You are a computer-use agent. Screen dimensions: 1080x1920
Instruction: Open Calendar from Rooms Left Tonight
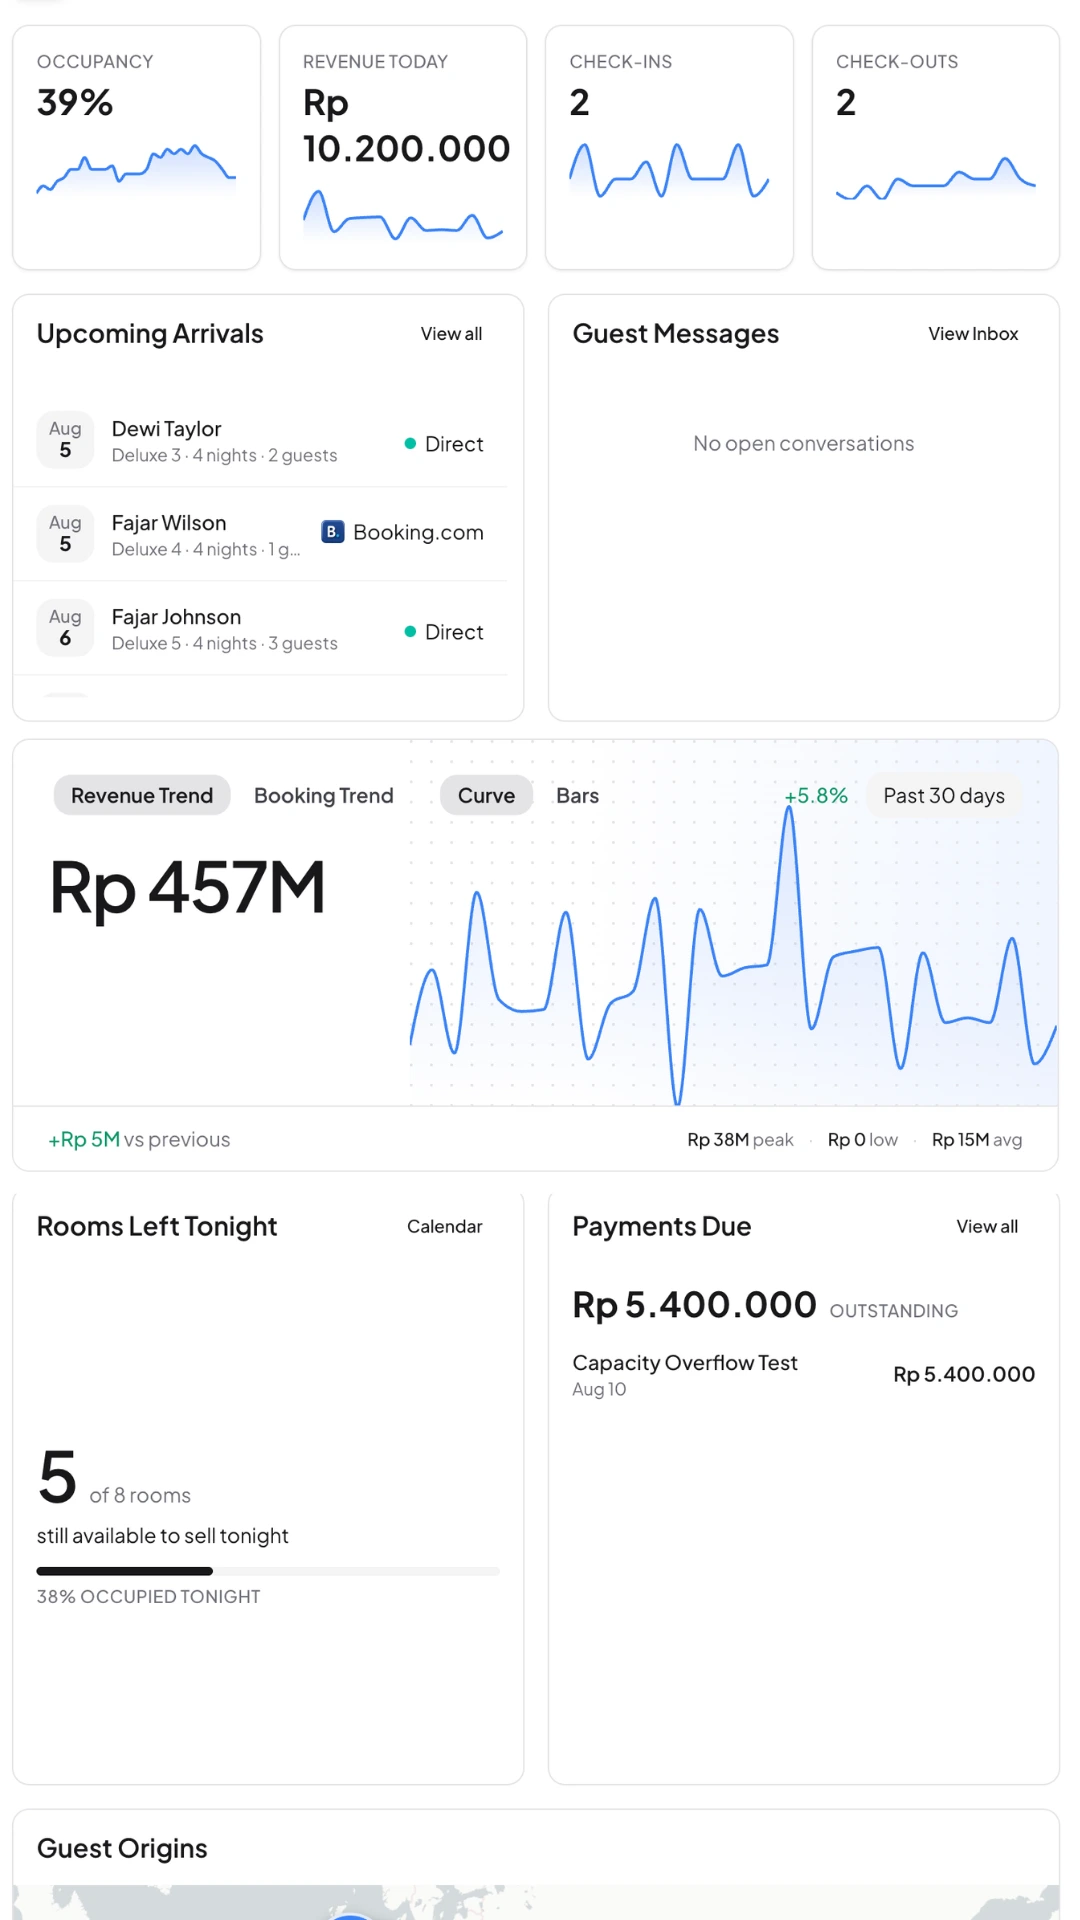pos(444,1227)
